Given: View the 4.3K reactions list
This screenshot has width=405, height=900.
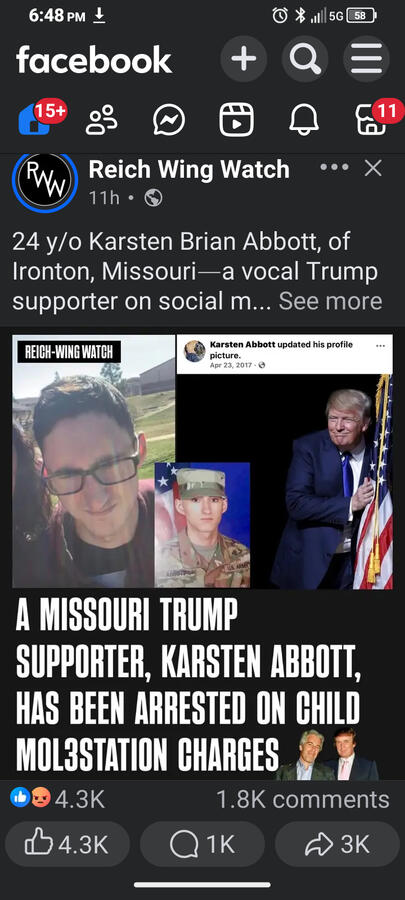Looking at the screenshot, I should [57, 799].
